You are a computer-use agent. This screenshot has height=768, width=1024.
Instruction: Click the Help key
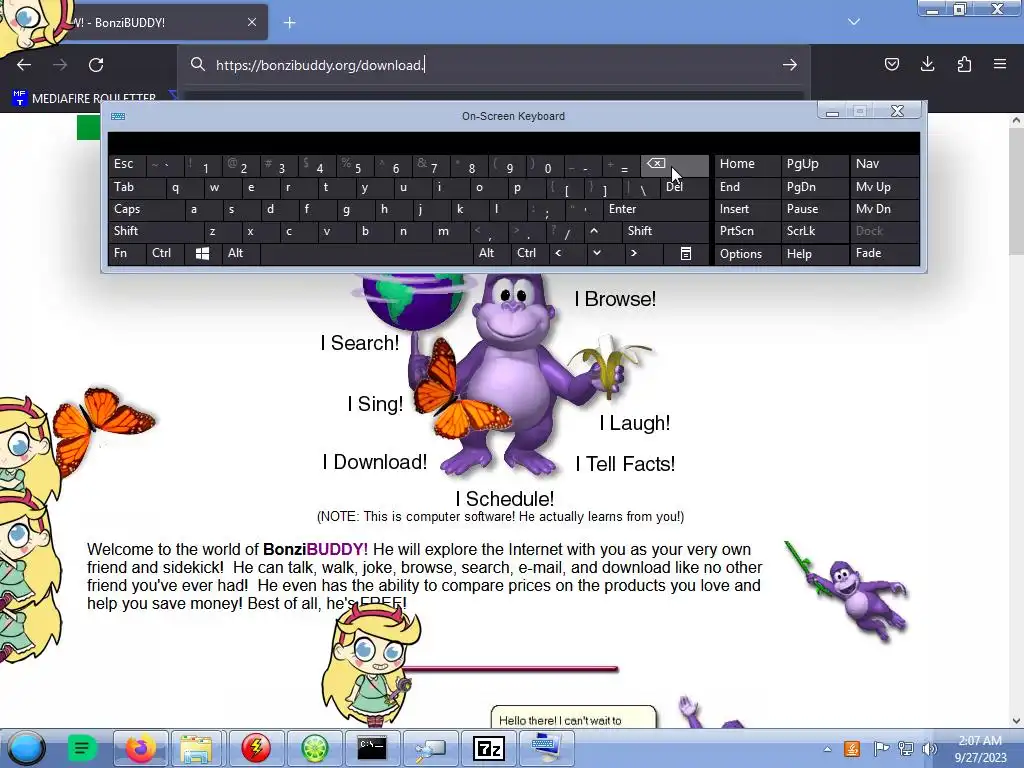814,253
